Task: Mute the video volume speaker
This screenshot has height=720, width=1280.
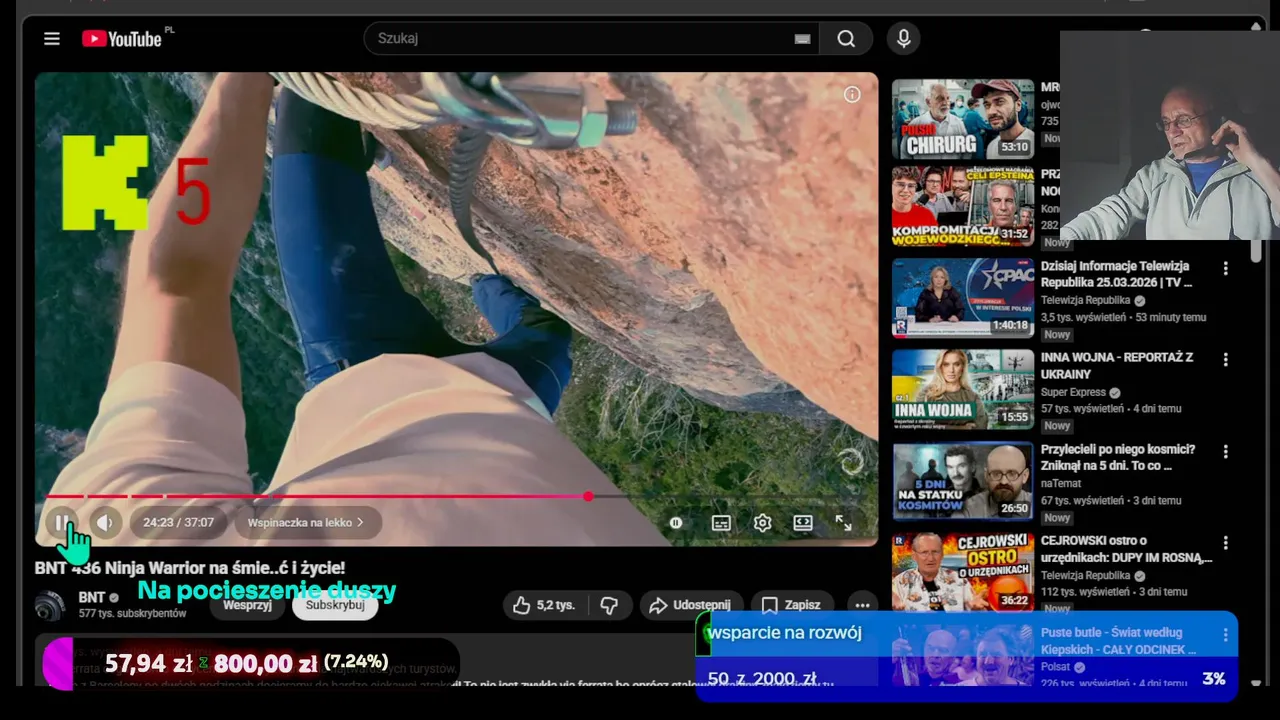Action: click(105, 522)
